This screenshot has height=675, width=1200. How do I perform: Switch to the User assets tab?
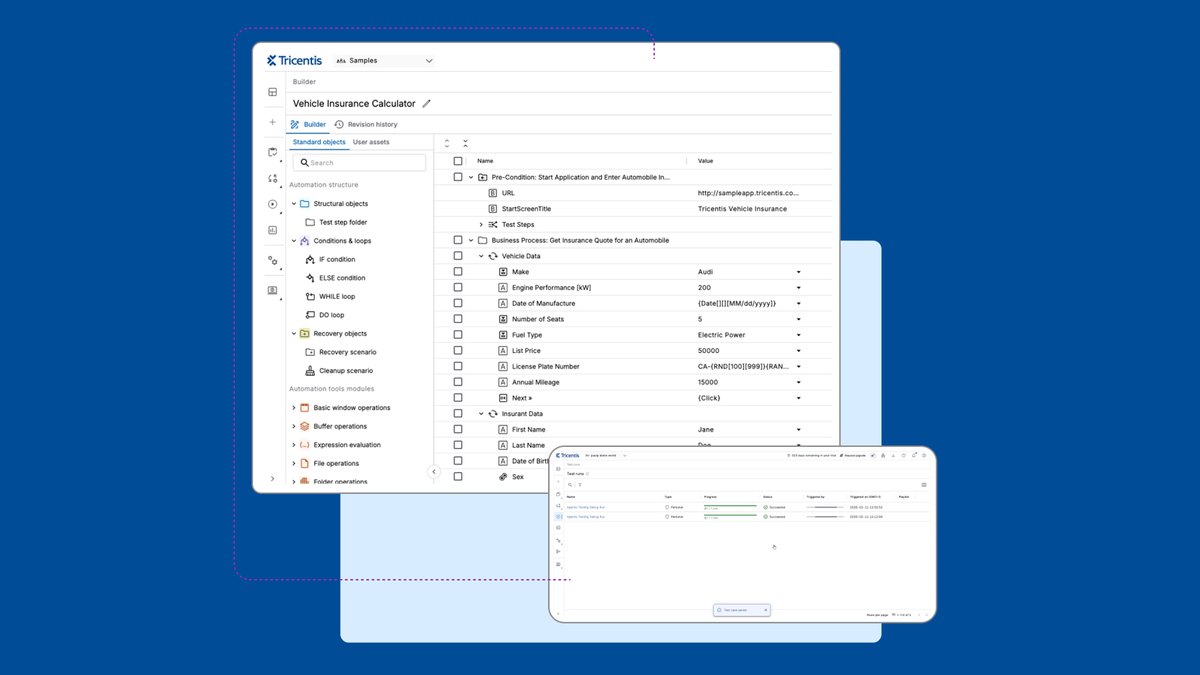pos(371,142)
